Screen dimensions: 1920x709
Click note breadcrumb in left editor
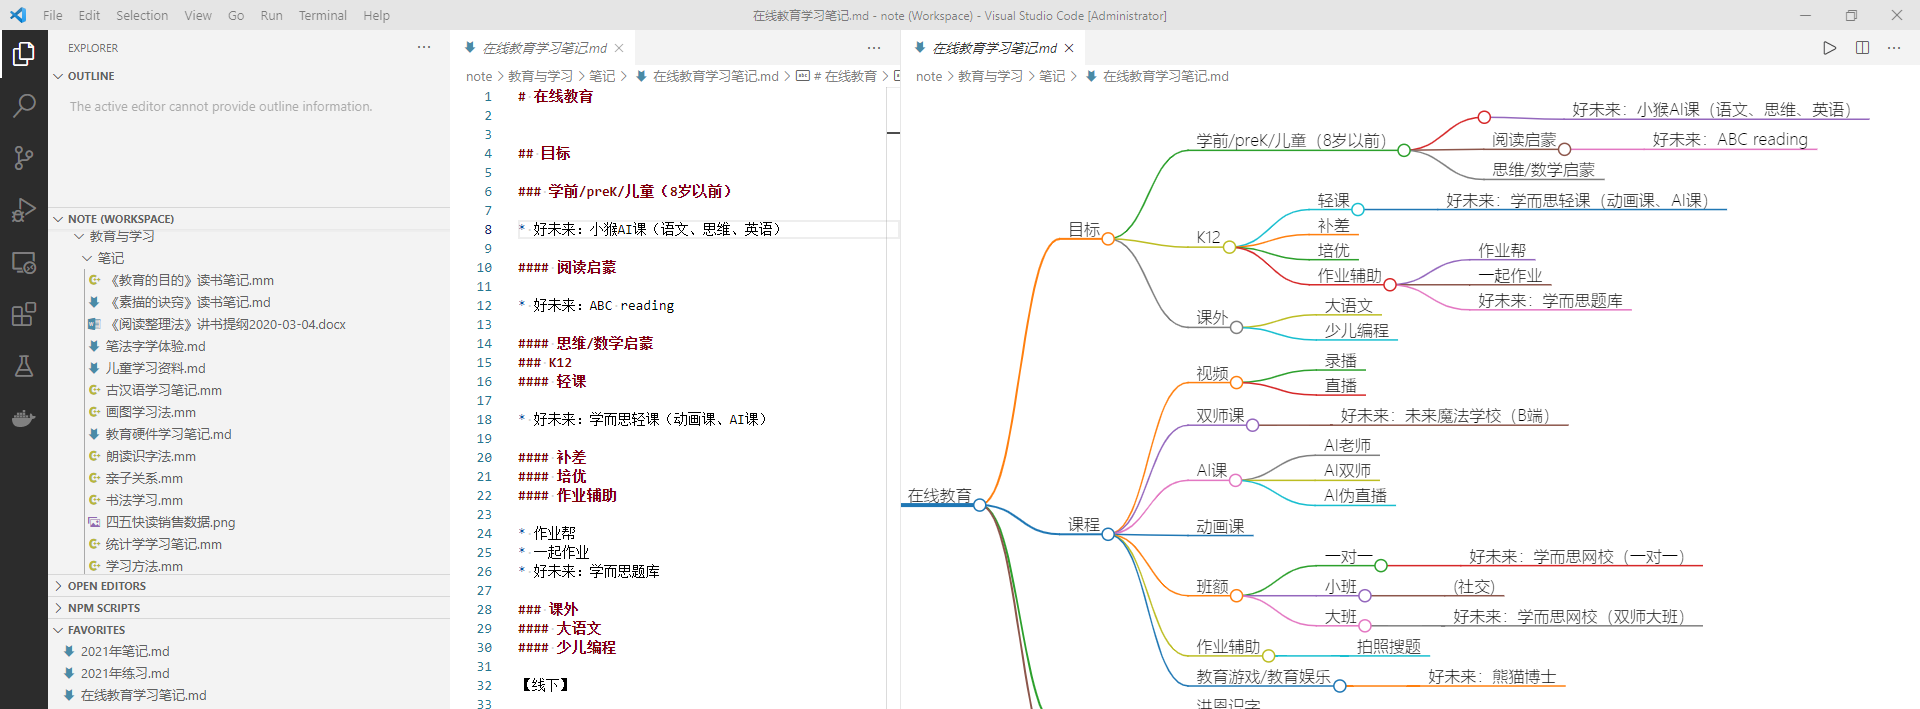[x=479, y=76]
